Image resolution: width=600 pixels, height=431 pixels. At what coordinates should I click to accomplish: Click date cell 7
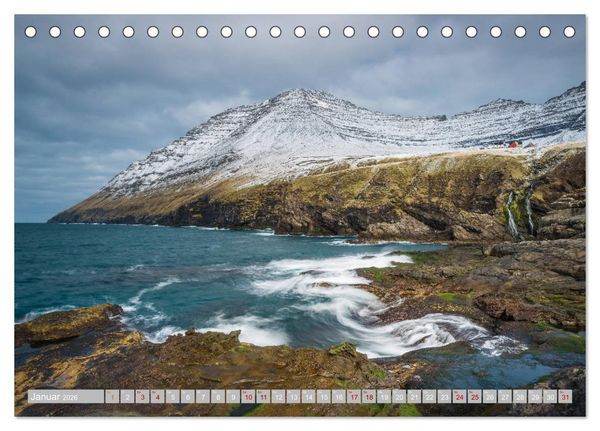point(203,397)
